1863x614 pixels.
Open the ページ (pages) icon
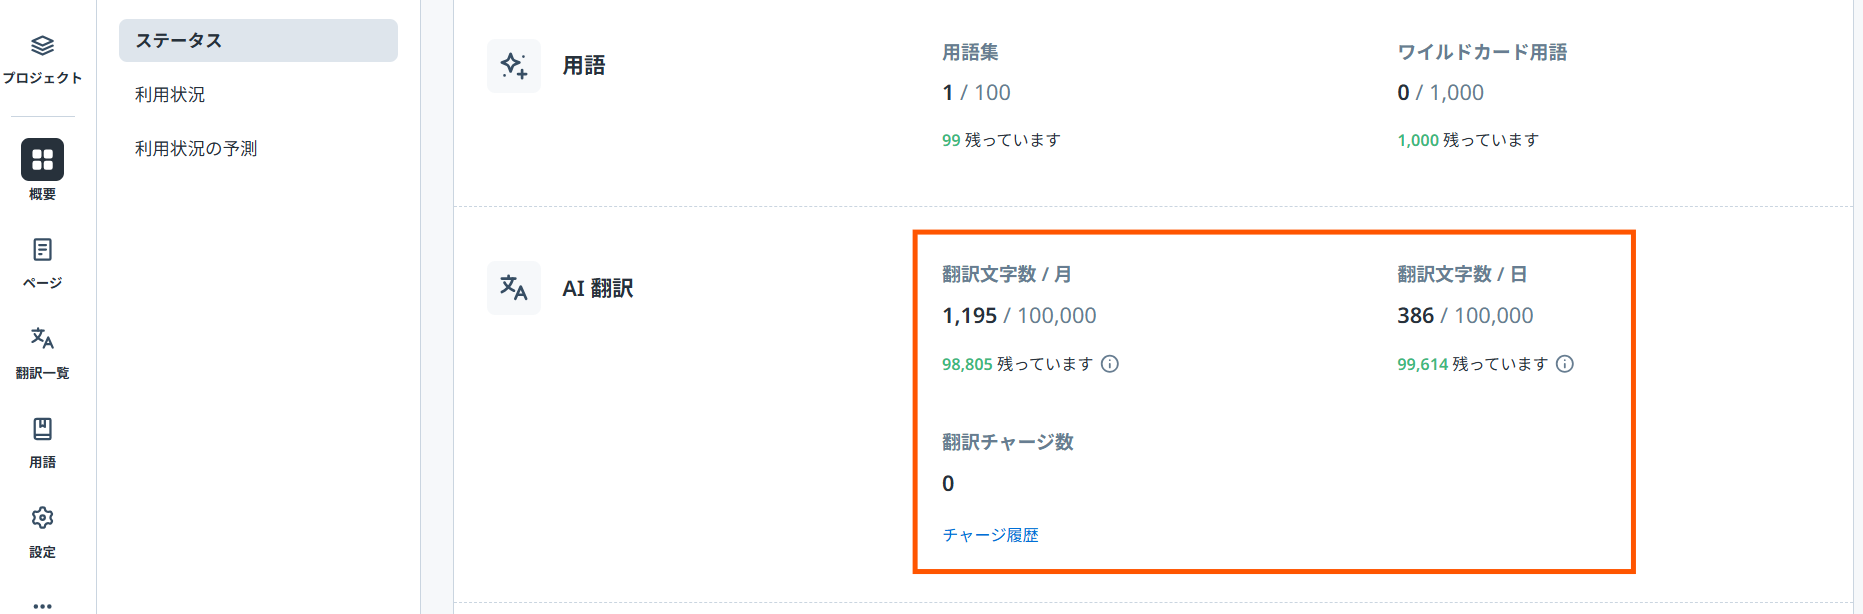point(42,249)
